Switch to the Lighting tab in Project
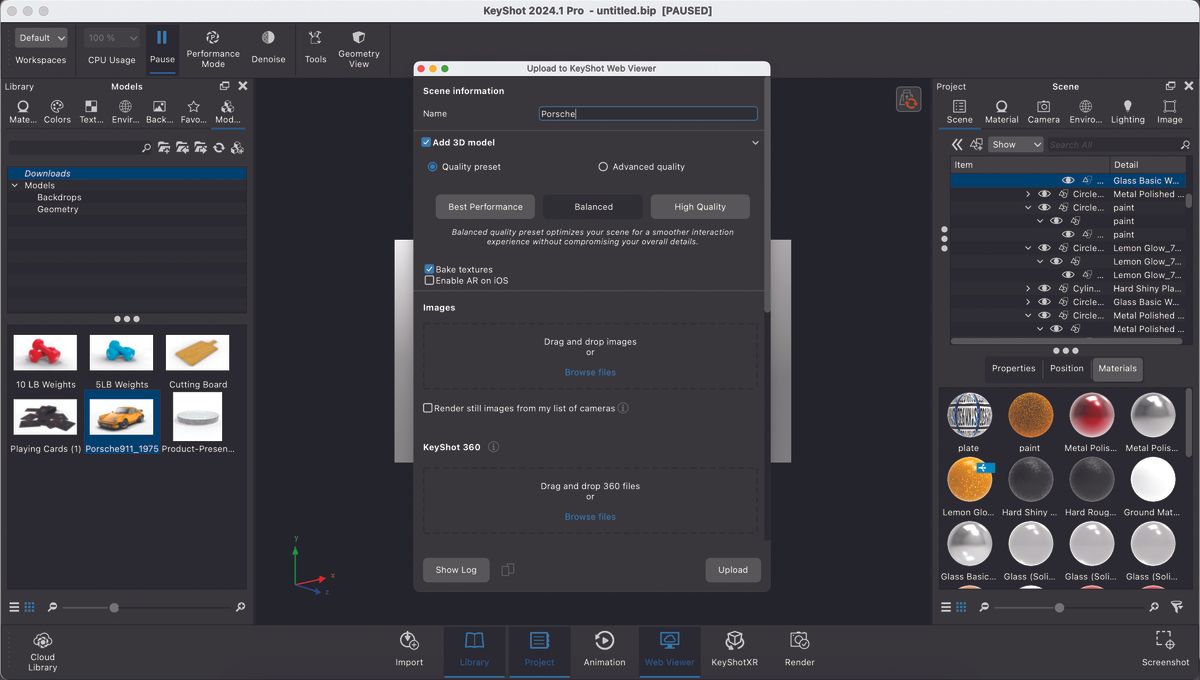The image size is (1200, 680). tap(1127, 112)
